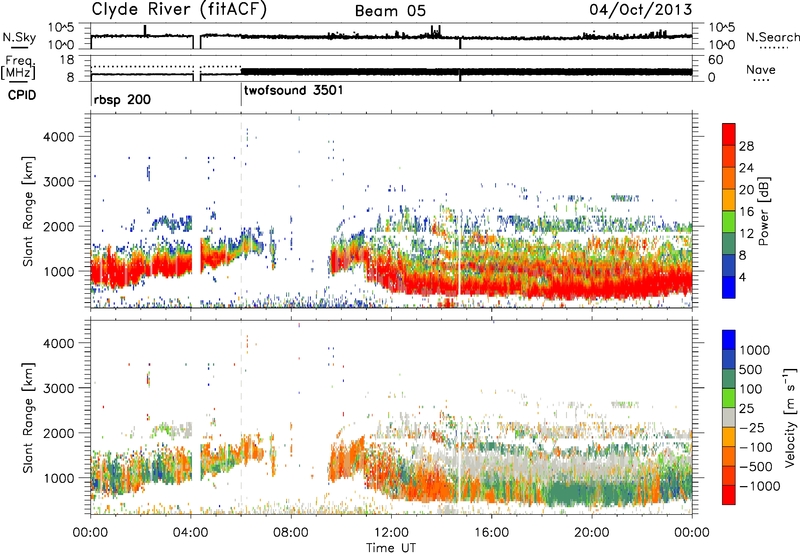This screenshot has width=800, height=554.
Task: Select the 20 label on the Power colorbar
Action: [746, 190]
